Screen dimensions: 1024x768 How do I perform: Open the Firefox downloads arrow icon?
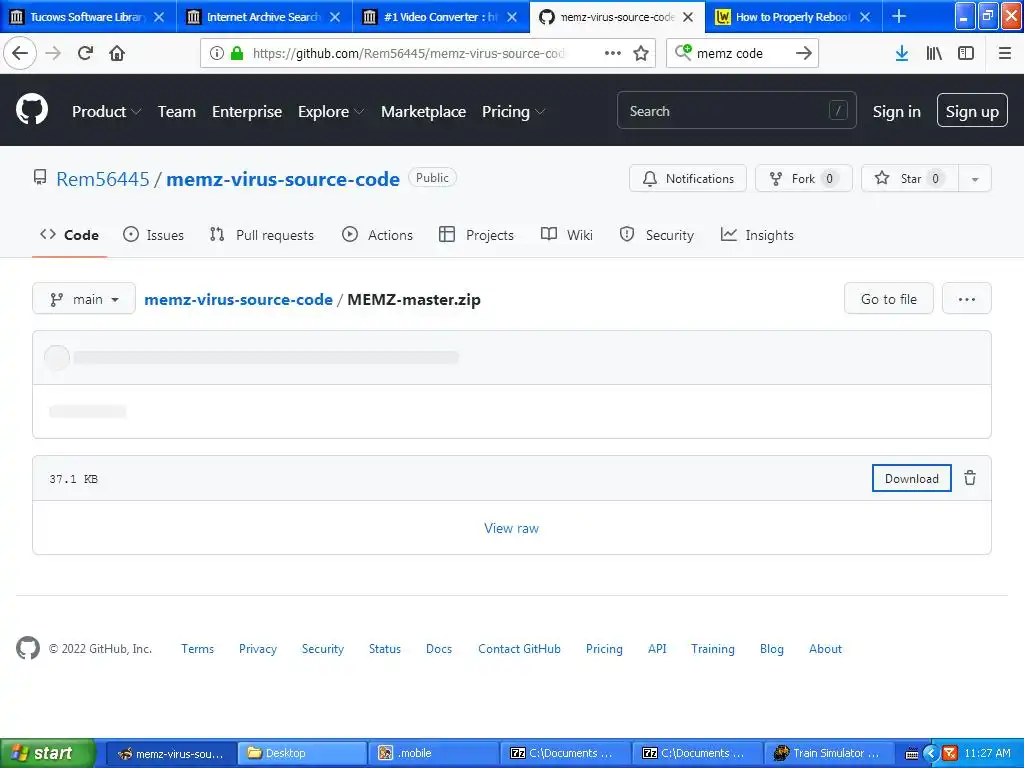pos(901,53)
